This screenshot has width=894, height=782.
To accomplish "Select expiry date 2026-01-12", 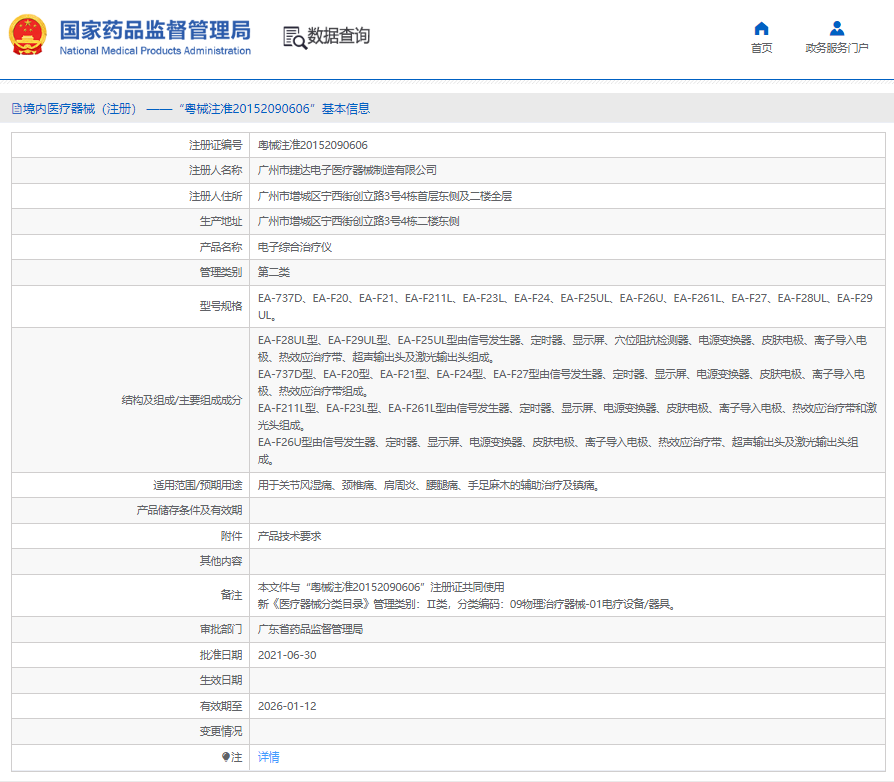I will click(x=287, y=706).
